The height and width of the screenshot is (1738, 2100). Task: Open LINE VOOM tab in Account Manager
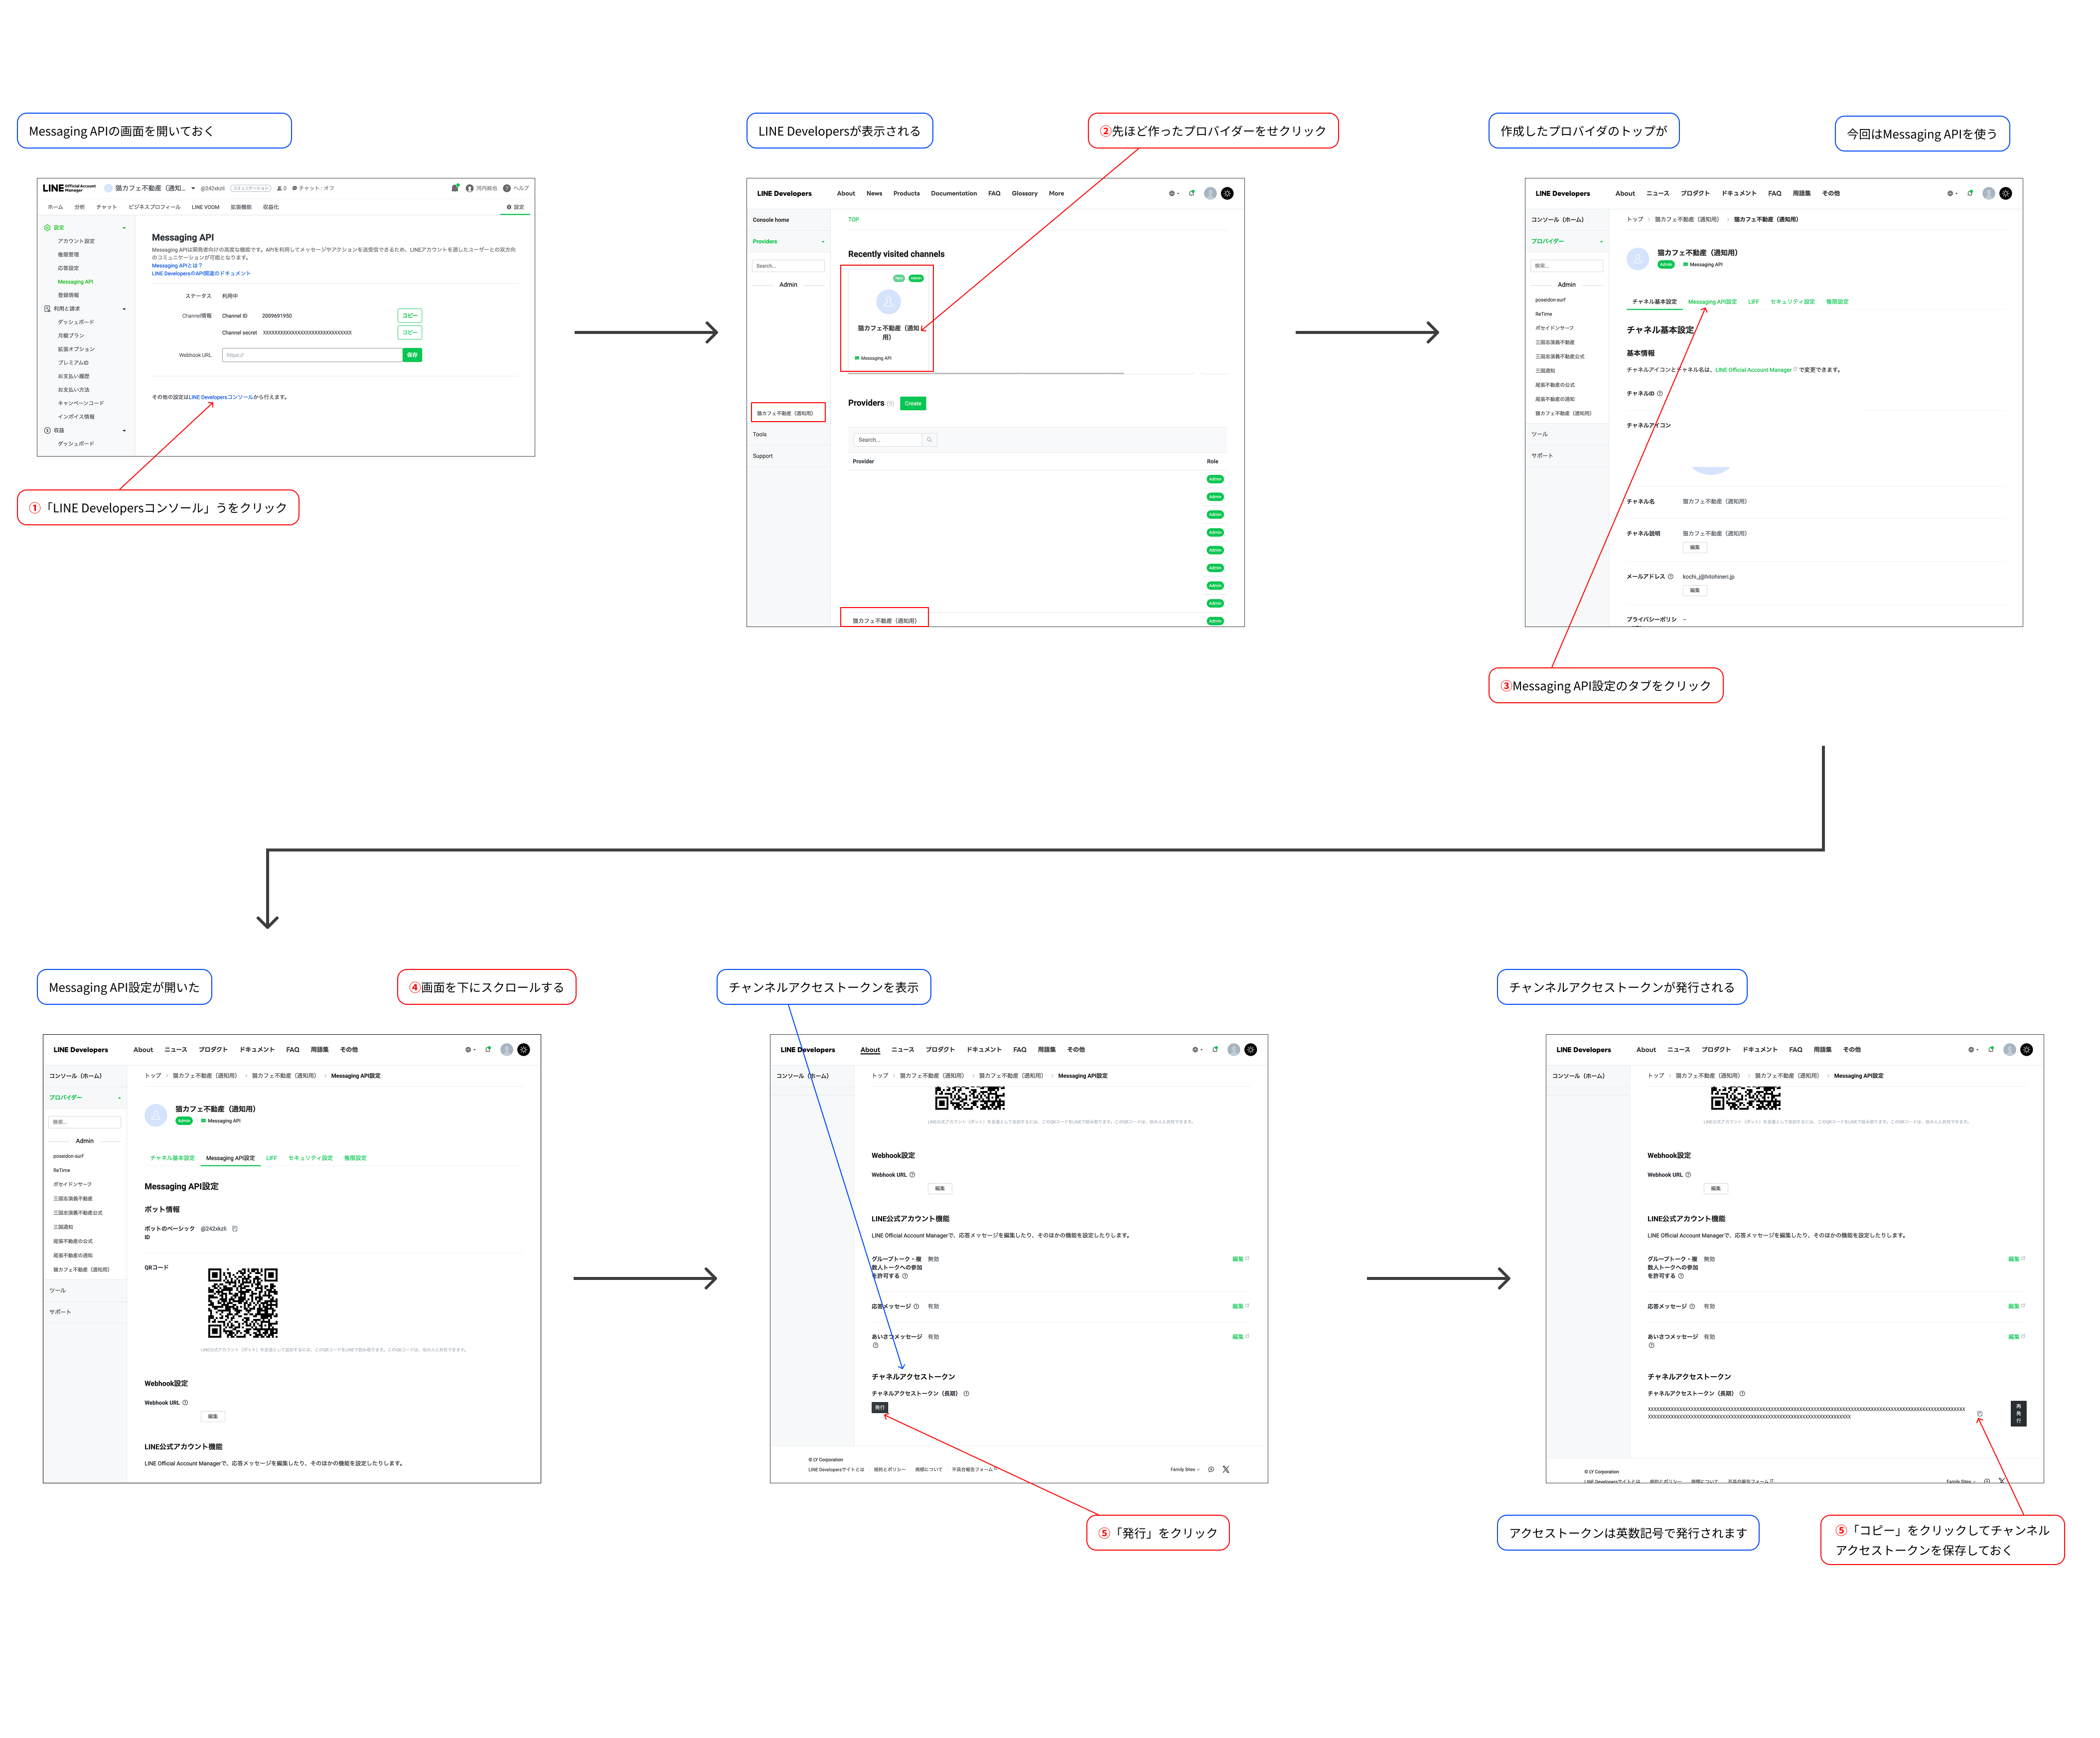coord(205,207)
